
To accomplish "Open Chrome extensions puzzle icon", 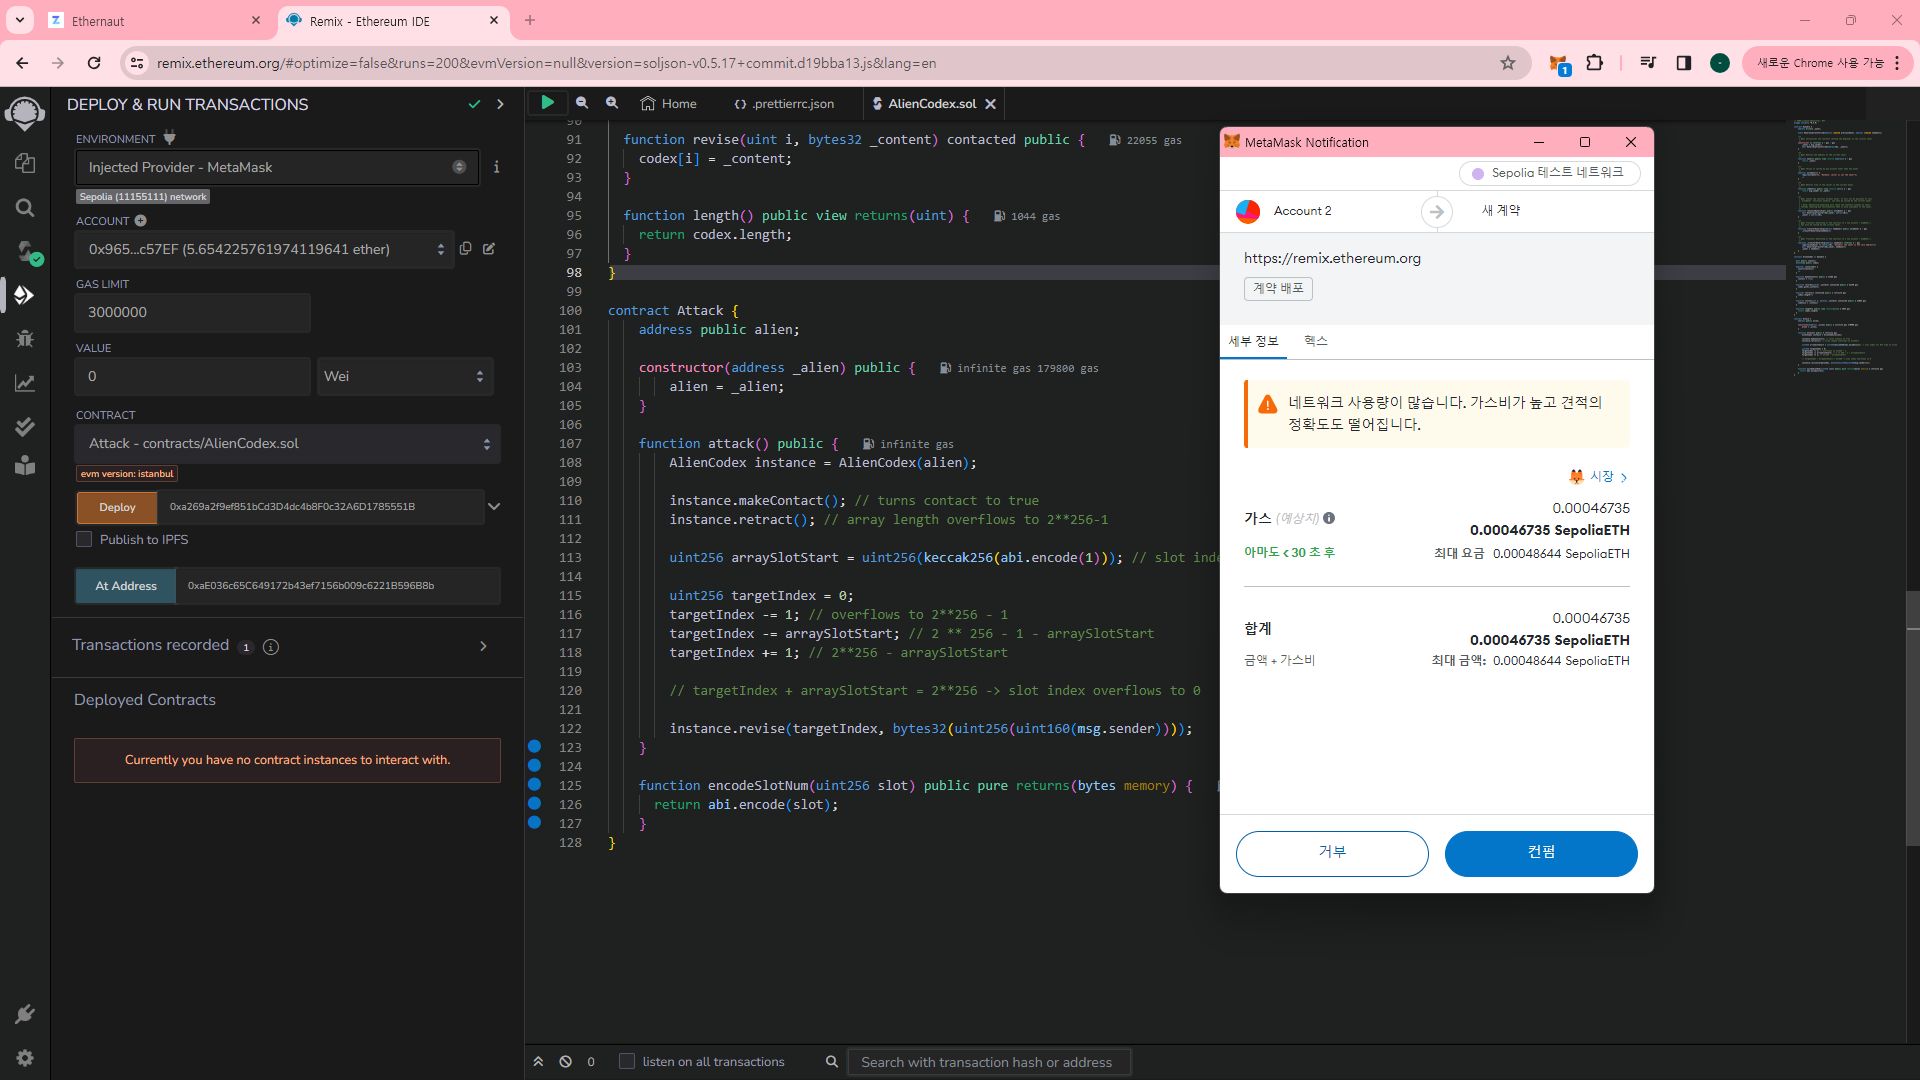I will point(1595,63).
